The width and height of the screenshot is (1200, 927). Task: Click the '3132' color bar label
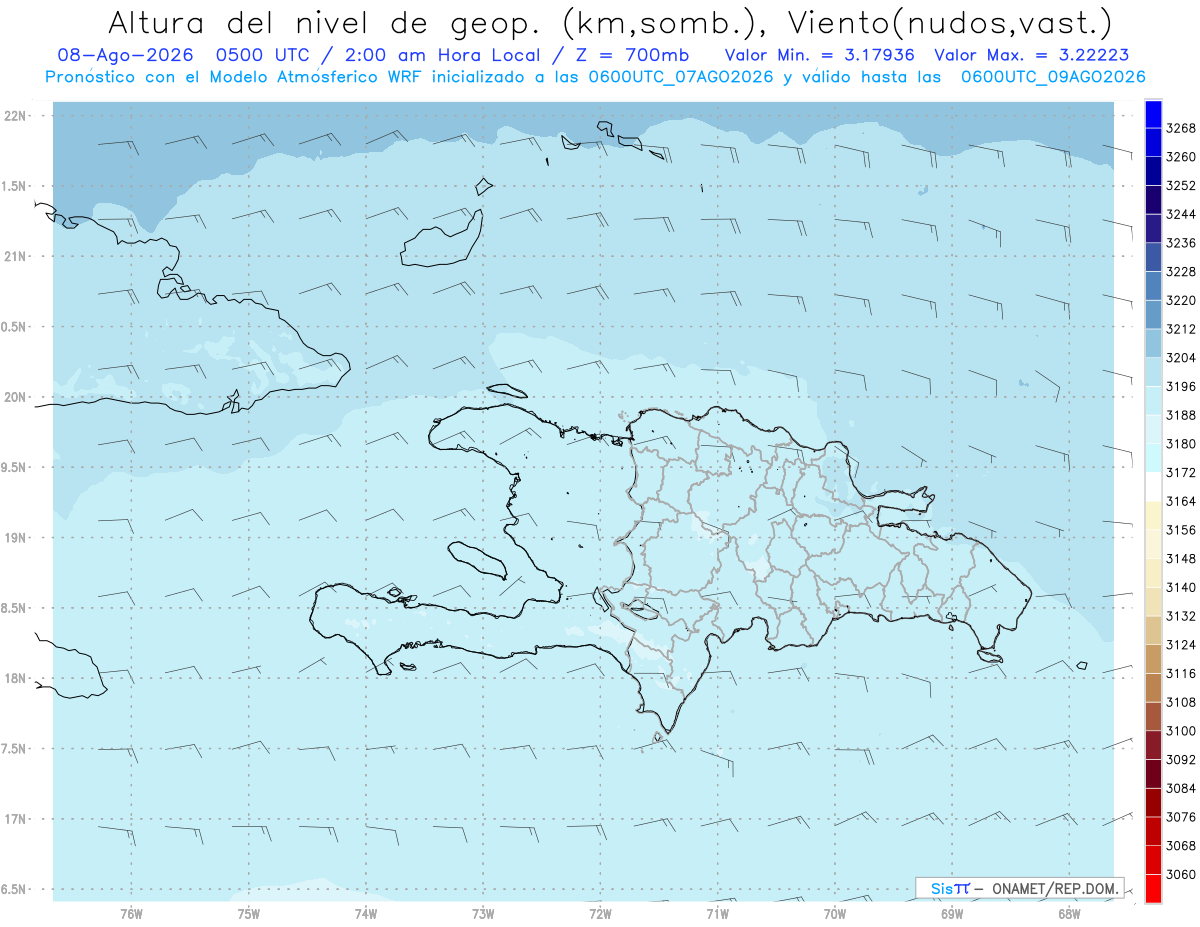point(1180,616)
